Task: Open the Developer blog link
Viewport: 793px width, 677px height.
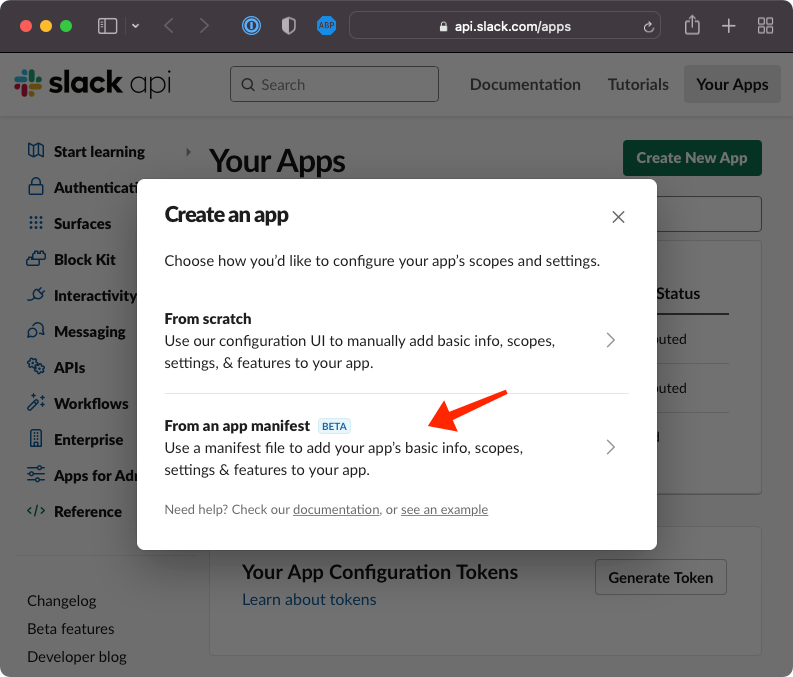Action: (76, 656)
